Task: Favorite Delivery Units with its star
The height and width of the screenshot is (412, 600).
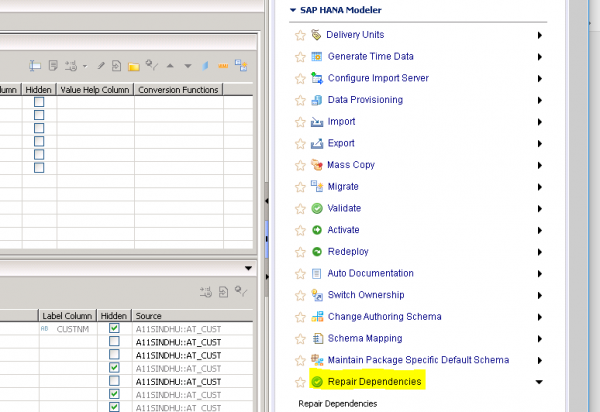Action: 300,36
